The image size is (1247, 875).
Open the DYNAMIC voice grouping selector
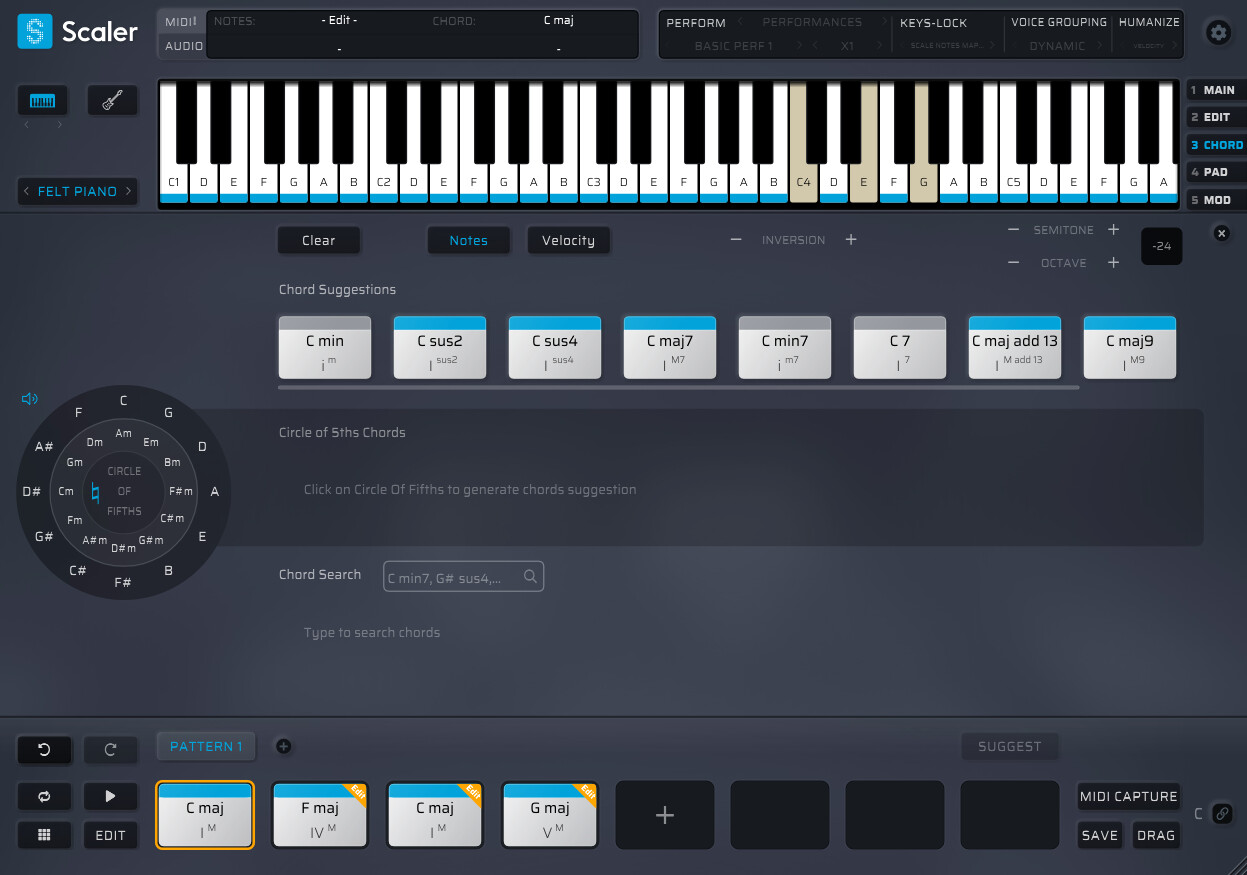coord(1057,46)
